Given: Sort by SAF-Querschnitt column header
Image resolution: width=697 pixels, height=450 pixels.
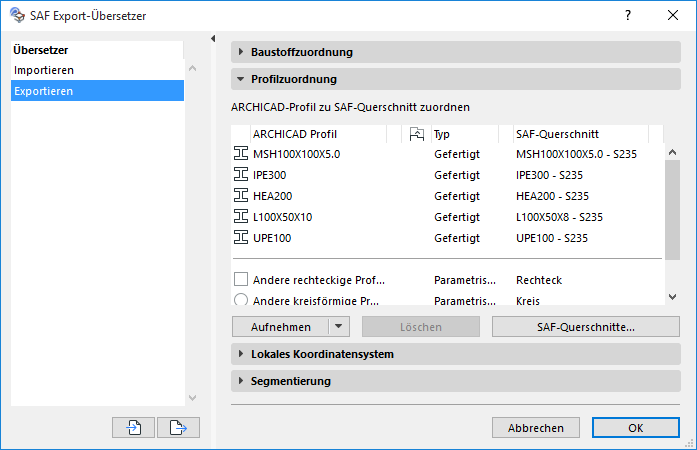Looking at the screenshot, I should (581, 134).
